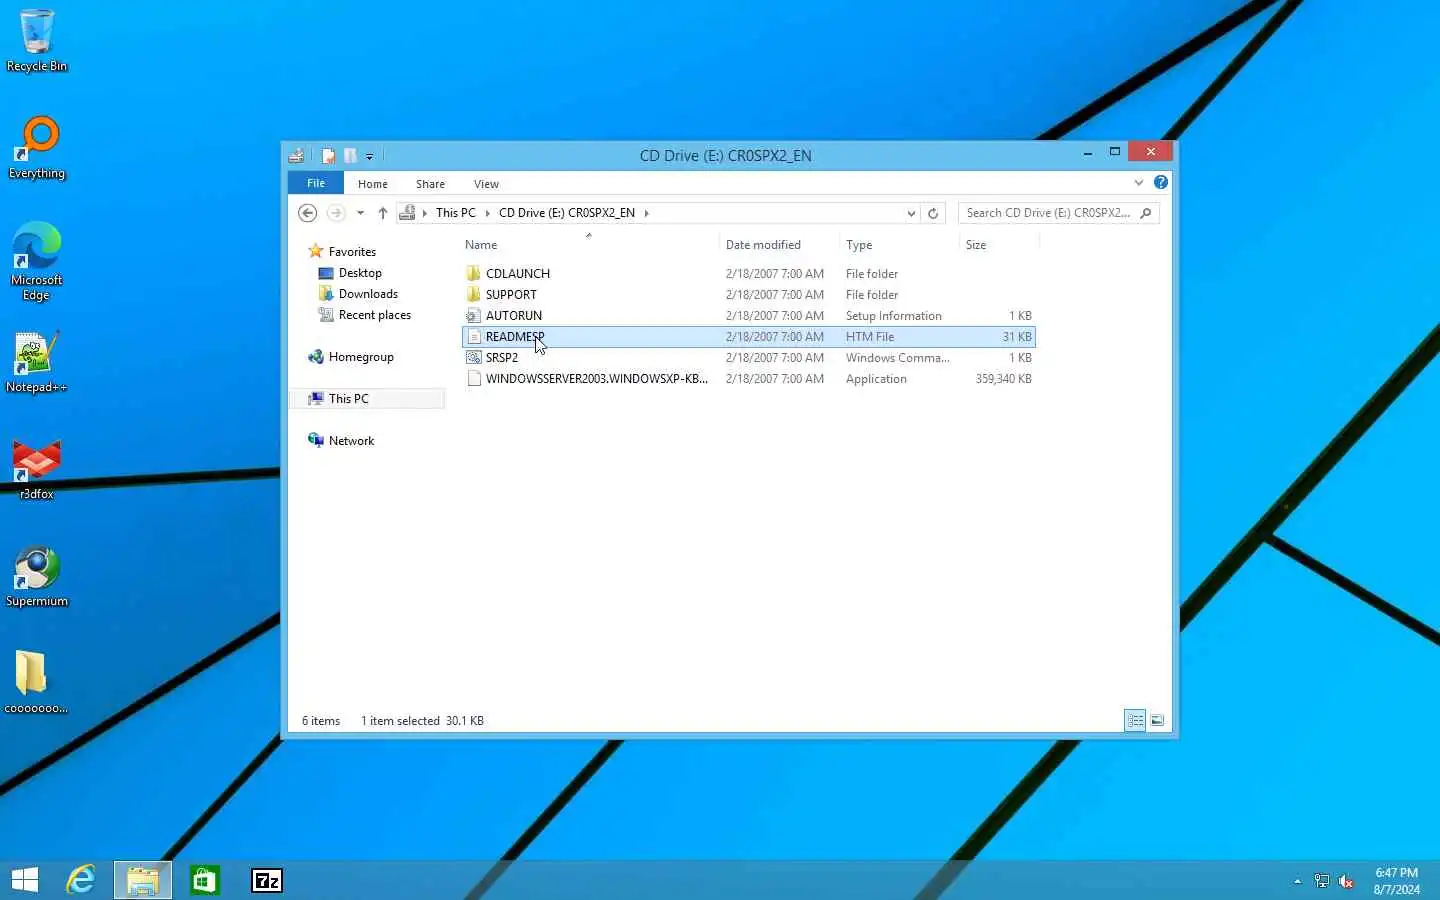Viewport: 1440px width, 900px height.
Task: Select Downloads in the navigation pane
Action: (368, 294)
